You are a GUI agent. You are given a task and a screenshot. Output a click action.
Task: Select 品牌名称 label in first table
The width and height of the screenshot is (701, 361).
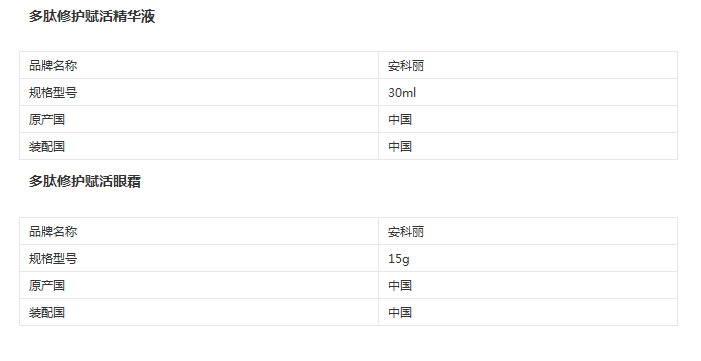coord(53,66)
